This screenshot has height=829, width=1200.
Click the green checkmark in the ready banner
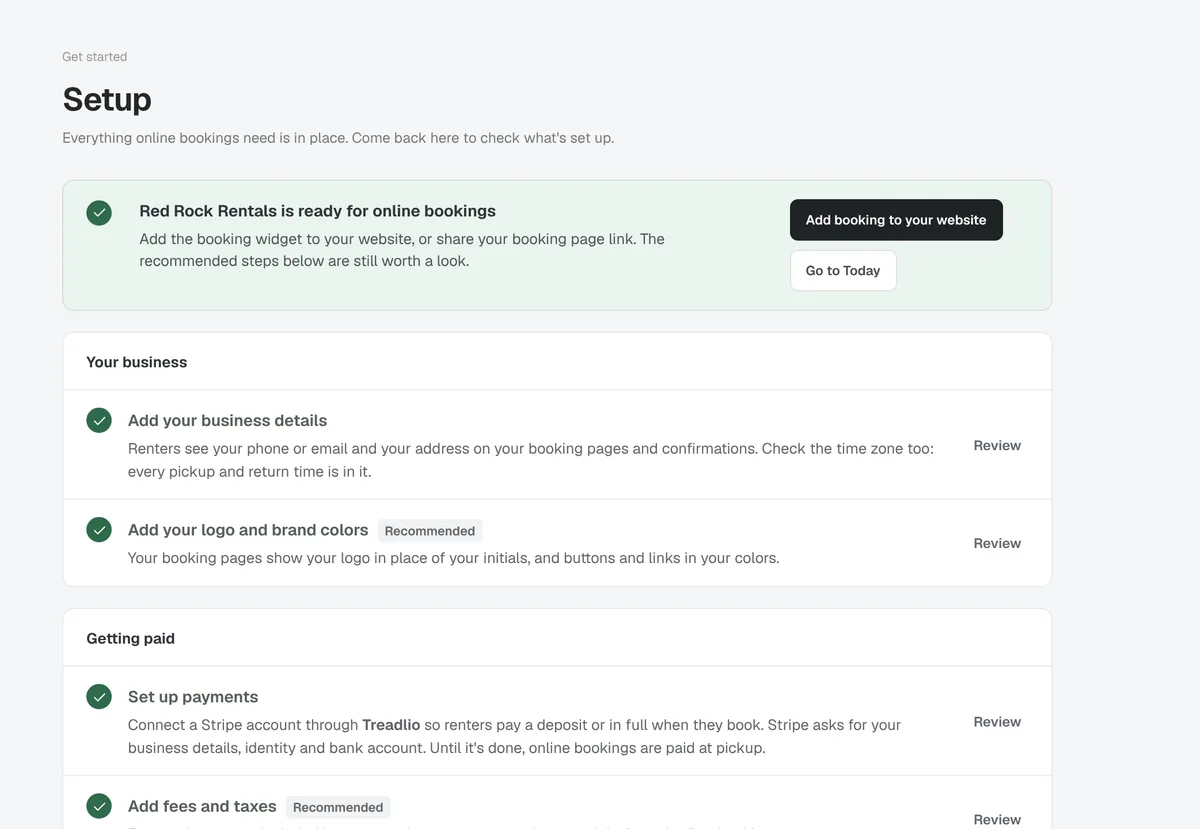(99, 213)
